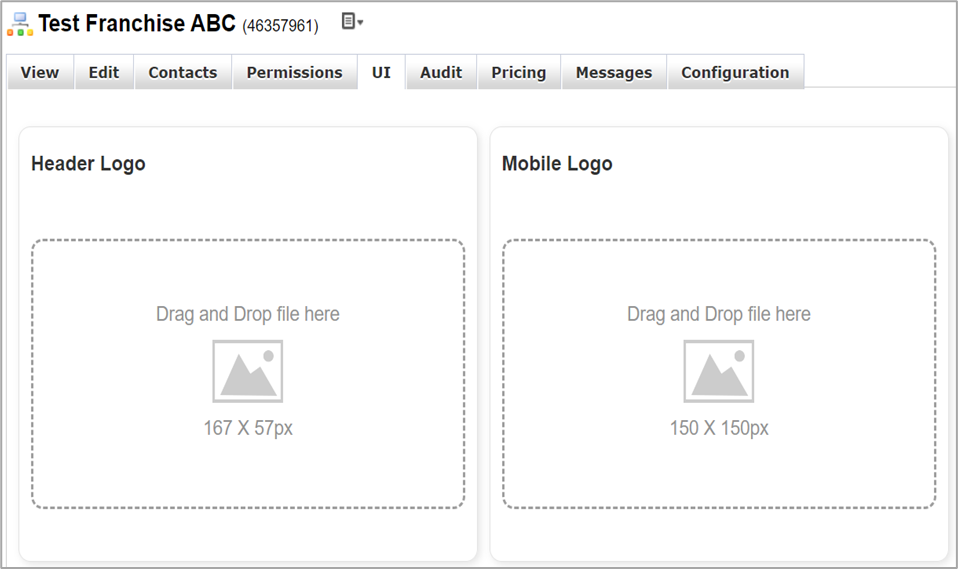Open the Configuration tab
Viewport: 958px width, 569px height.
[x=735, y=72]
